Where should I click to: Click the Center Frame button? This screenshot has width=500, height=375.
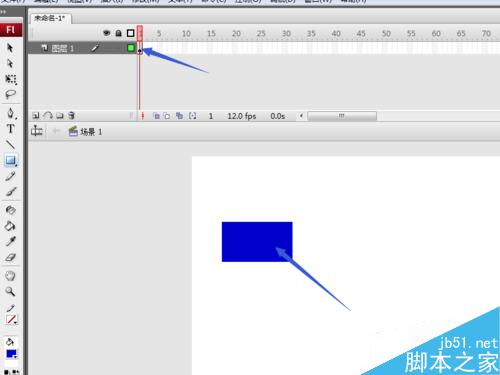coord(143,116)
